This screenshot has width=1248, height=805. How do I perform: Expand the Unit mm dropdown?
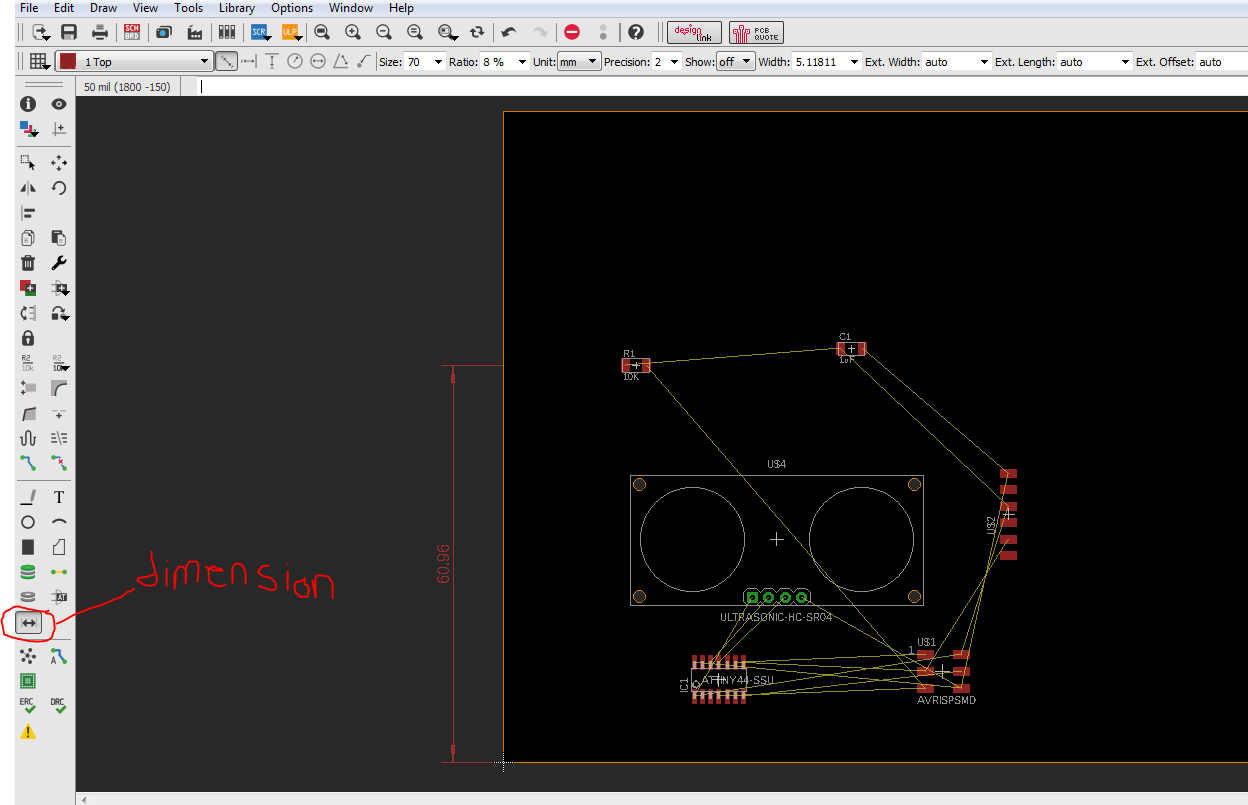pyautogui.click(x=579, y=61)
